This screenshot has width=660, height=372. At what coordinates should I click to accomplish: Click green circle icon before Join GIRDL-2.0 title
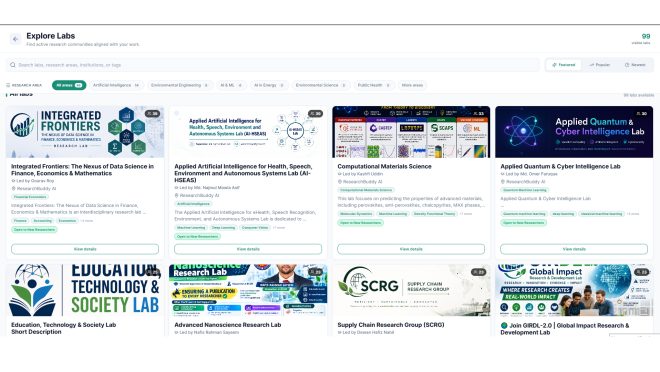point(504,325)
